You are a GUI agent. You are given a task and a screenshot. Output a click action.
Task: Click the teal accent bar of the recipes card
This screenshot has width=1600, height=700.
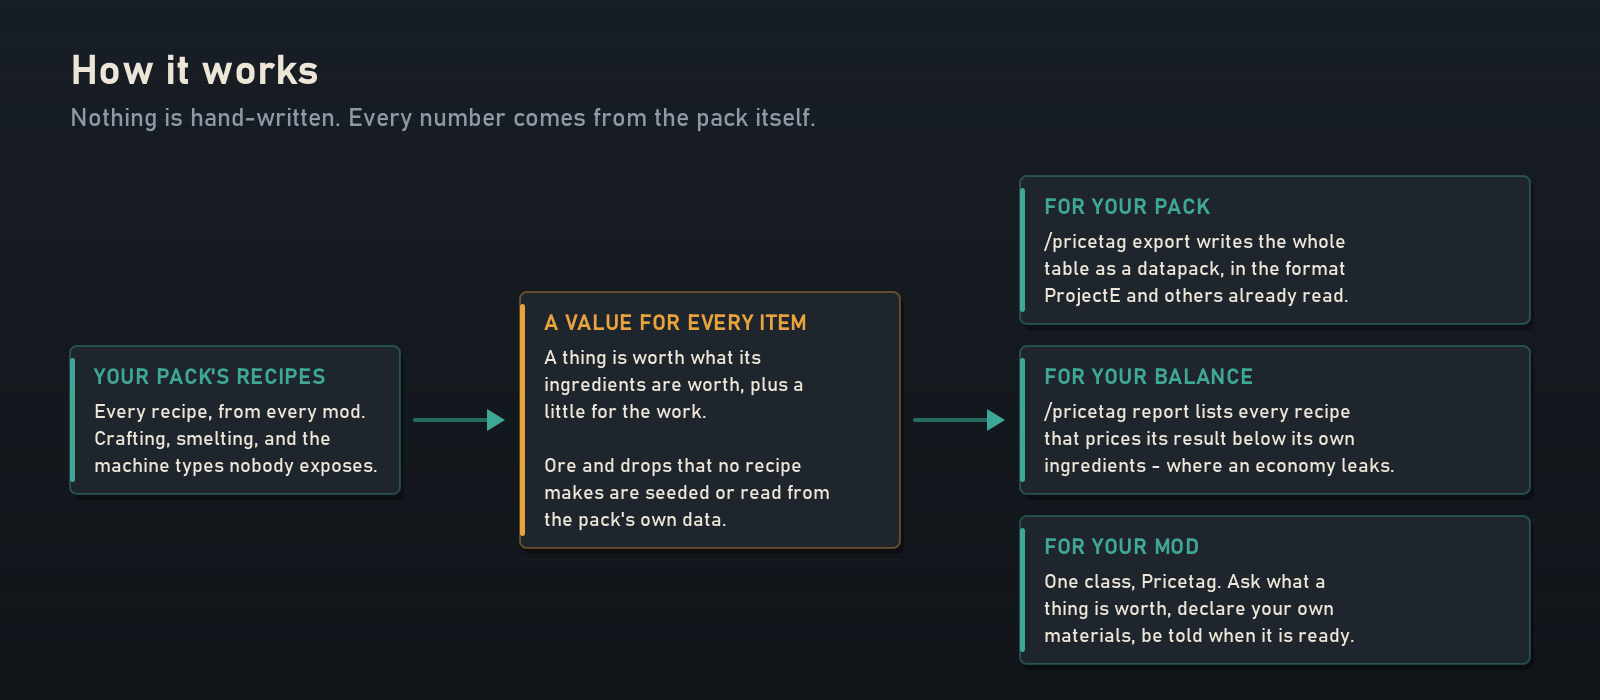coord(73,420)
